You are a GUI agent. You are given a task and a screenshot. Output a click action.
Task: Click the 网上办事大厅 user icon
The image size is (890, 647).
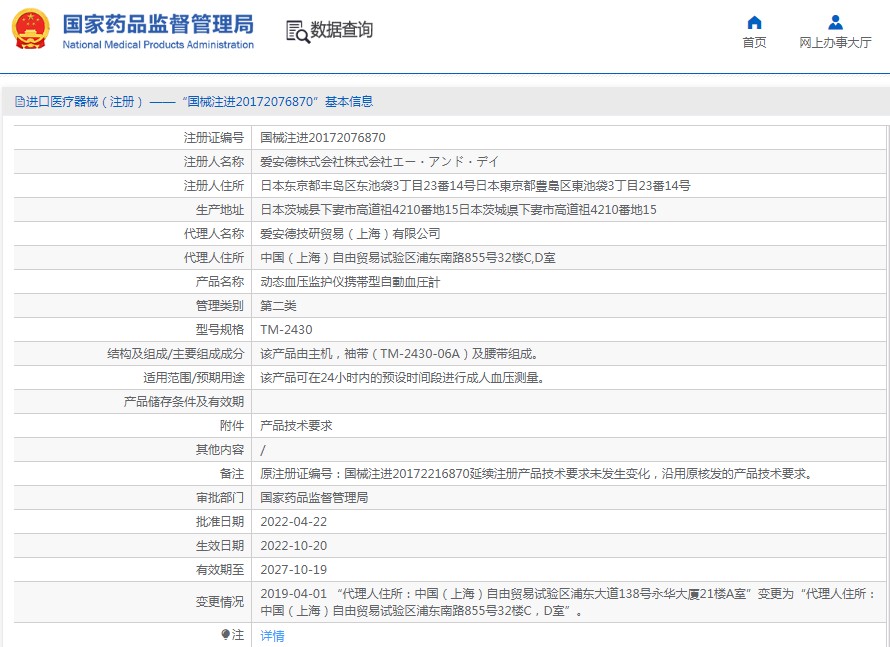point(835,22)
